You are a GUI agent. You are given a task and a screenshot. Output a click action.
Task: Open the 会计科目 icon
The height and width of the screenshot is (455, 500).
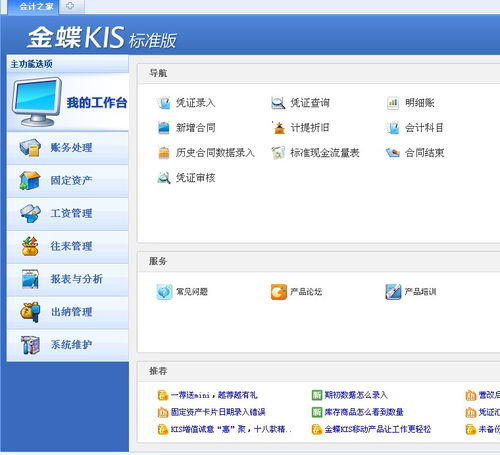click(393, 128)
